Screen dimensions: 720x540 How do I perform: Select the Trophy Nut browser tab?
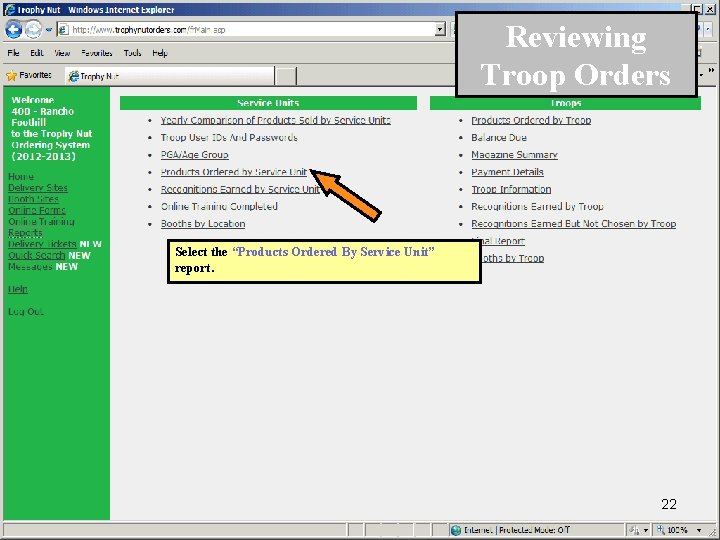tap(170, 76)
